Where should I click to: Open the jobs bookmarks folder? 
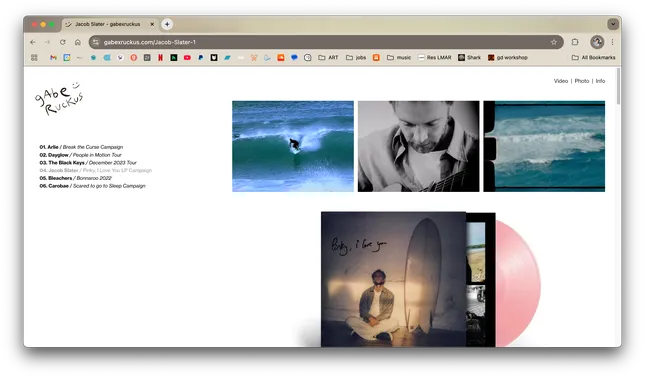click(x=356, y=58)
